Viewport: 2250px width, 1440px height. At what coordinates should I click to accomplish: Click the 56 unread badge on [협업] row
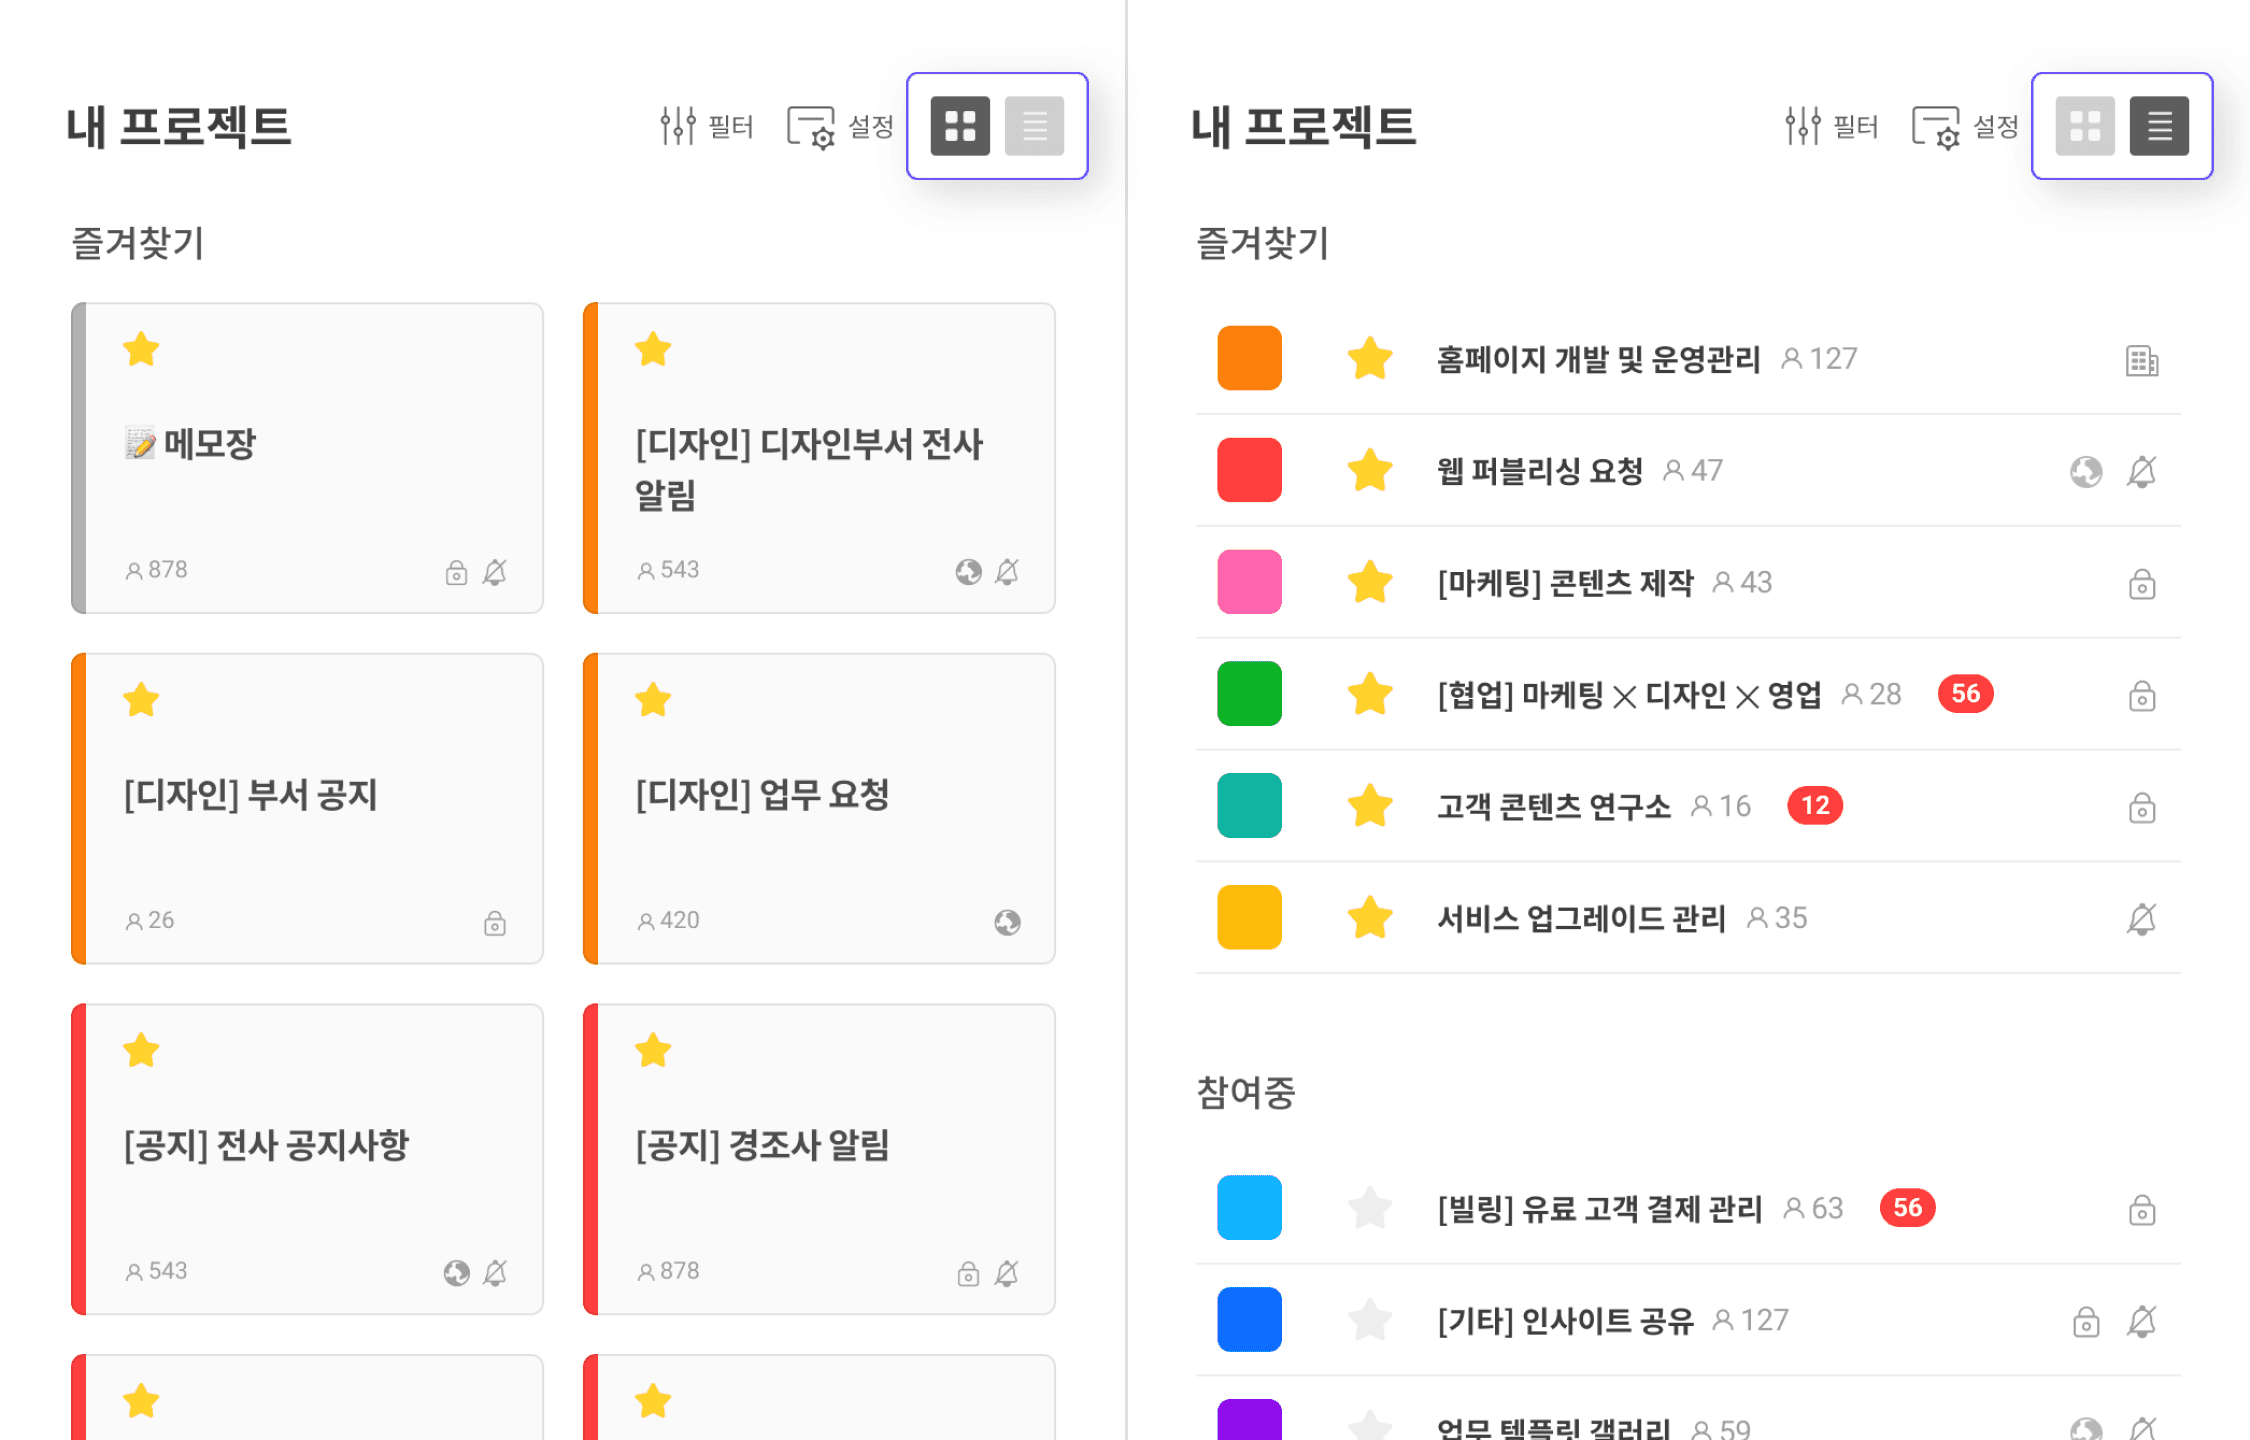coord(1964,694)
